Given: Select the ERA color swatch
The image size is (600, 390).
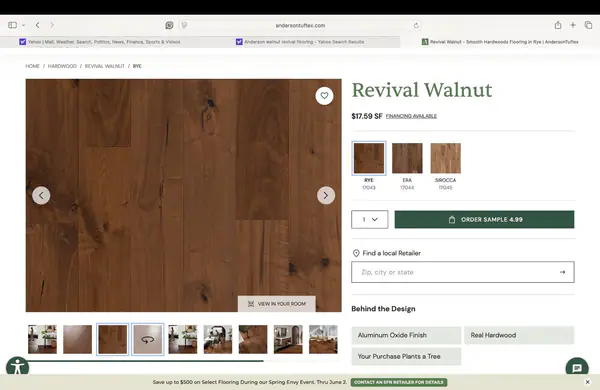Looking at the screenshot, I should coord(407,158).
